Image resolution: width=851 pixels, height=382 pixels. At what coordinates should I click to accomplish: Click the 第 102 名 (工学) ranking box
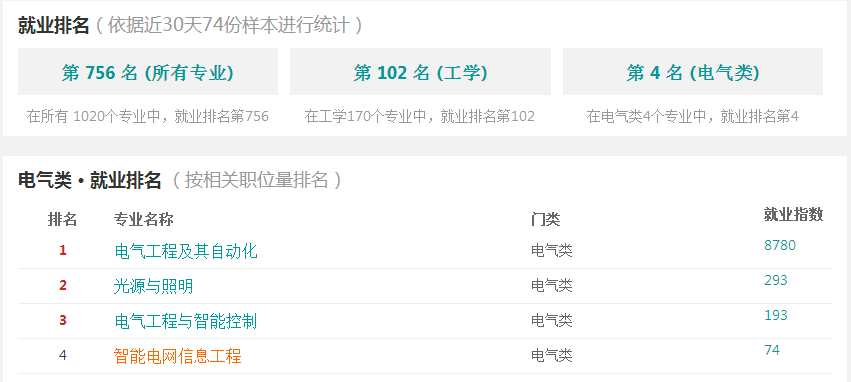420,72
